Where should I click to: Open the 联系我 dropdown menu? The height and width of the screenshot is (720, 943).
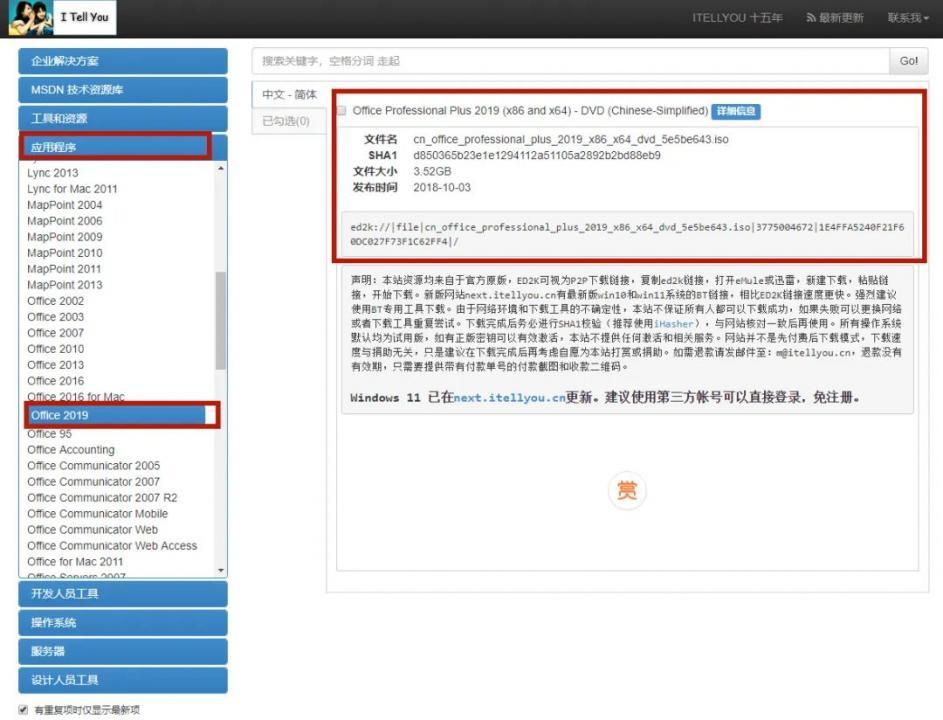908,18
